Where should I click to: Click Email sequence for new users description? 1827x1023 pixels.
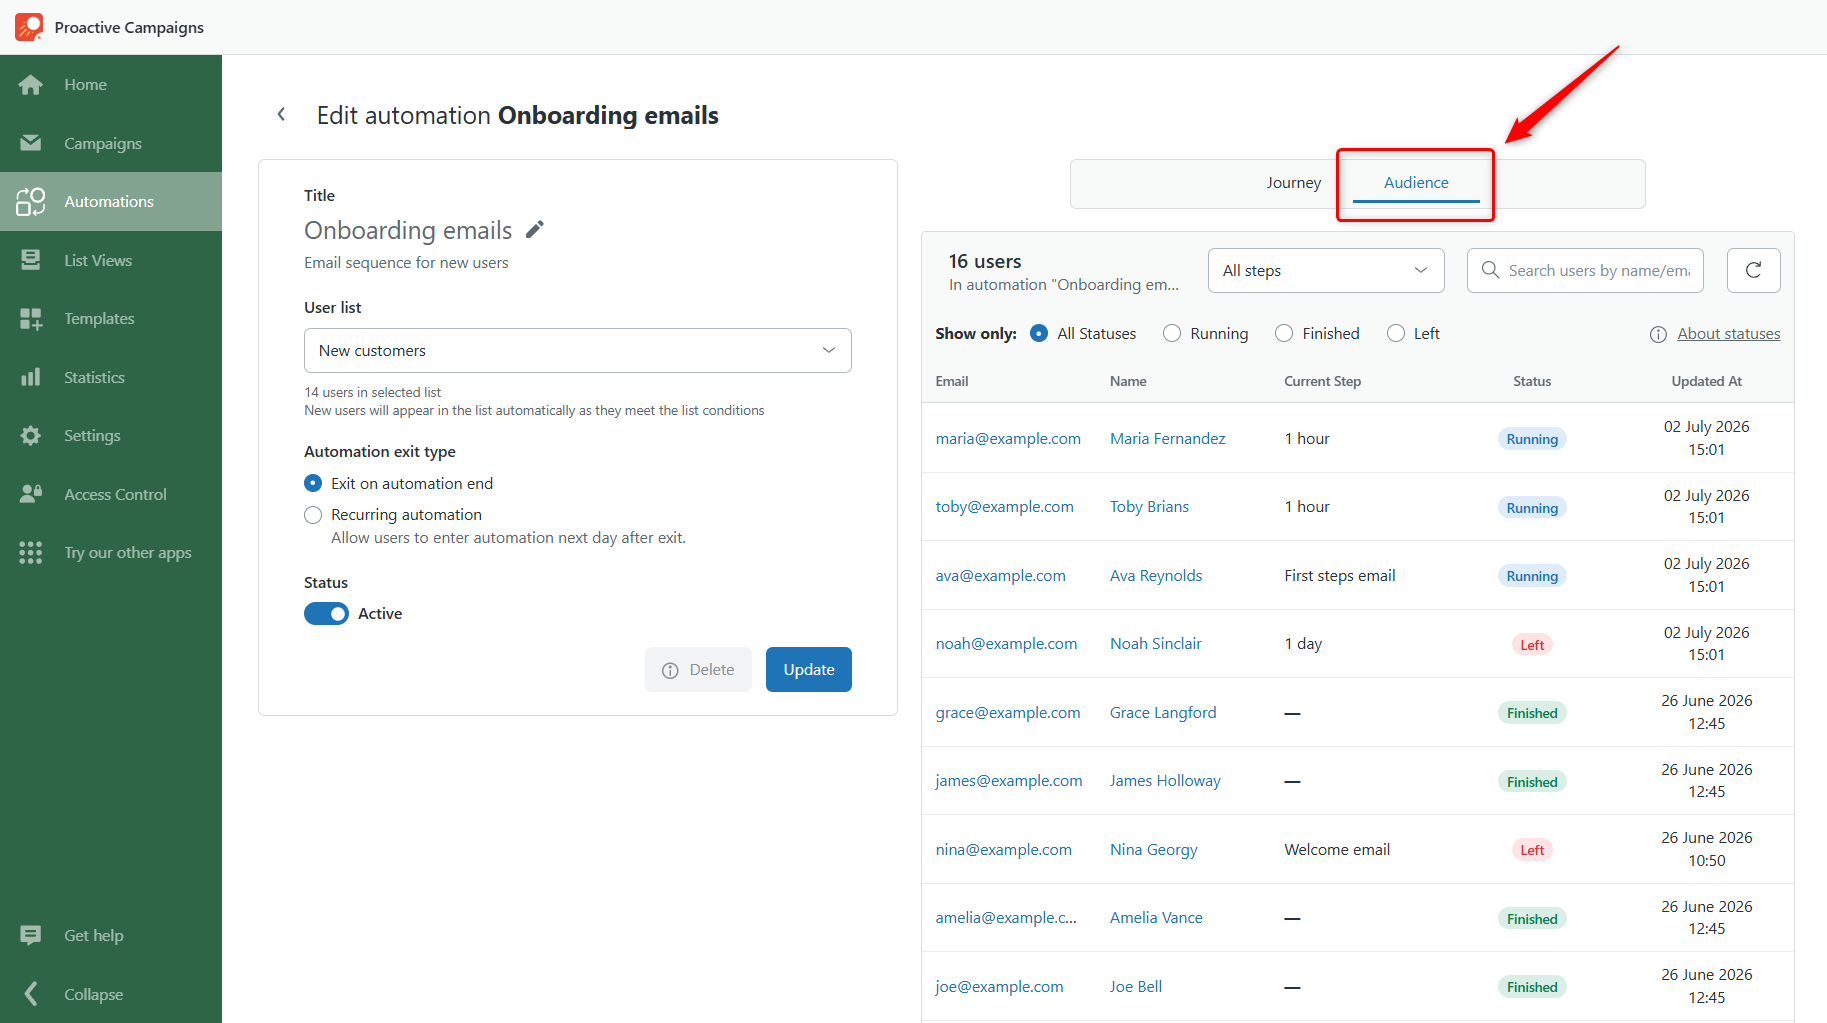406,263
